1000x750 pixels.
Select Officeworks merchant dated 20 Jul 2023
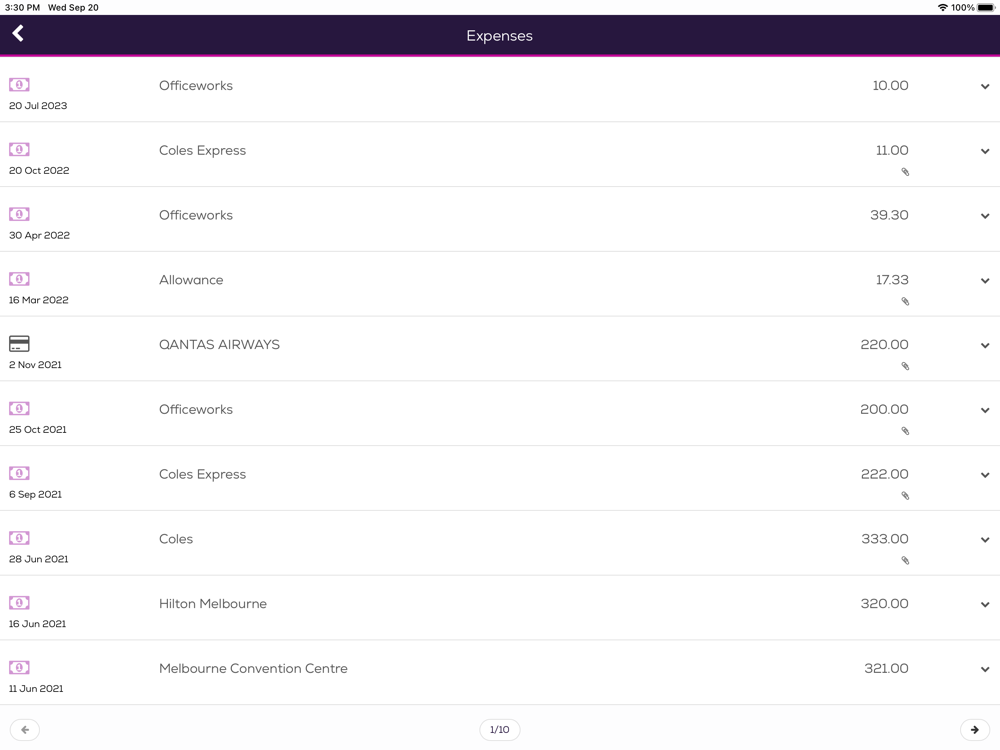coord(196,85)
